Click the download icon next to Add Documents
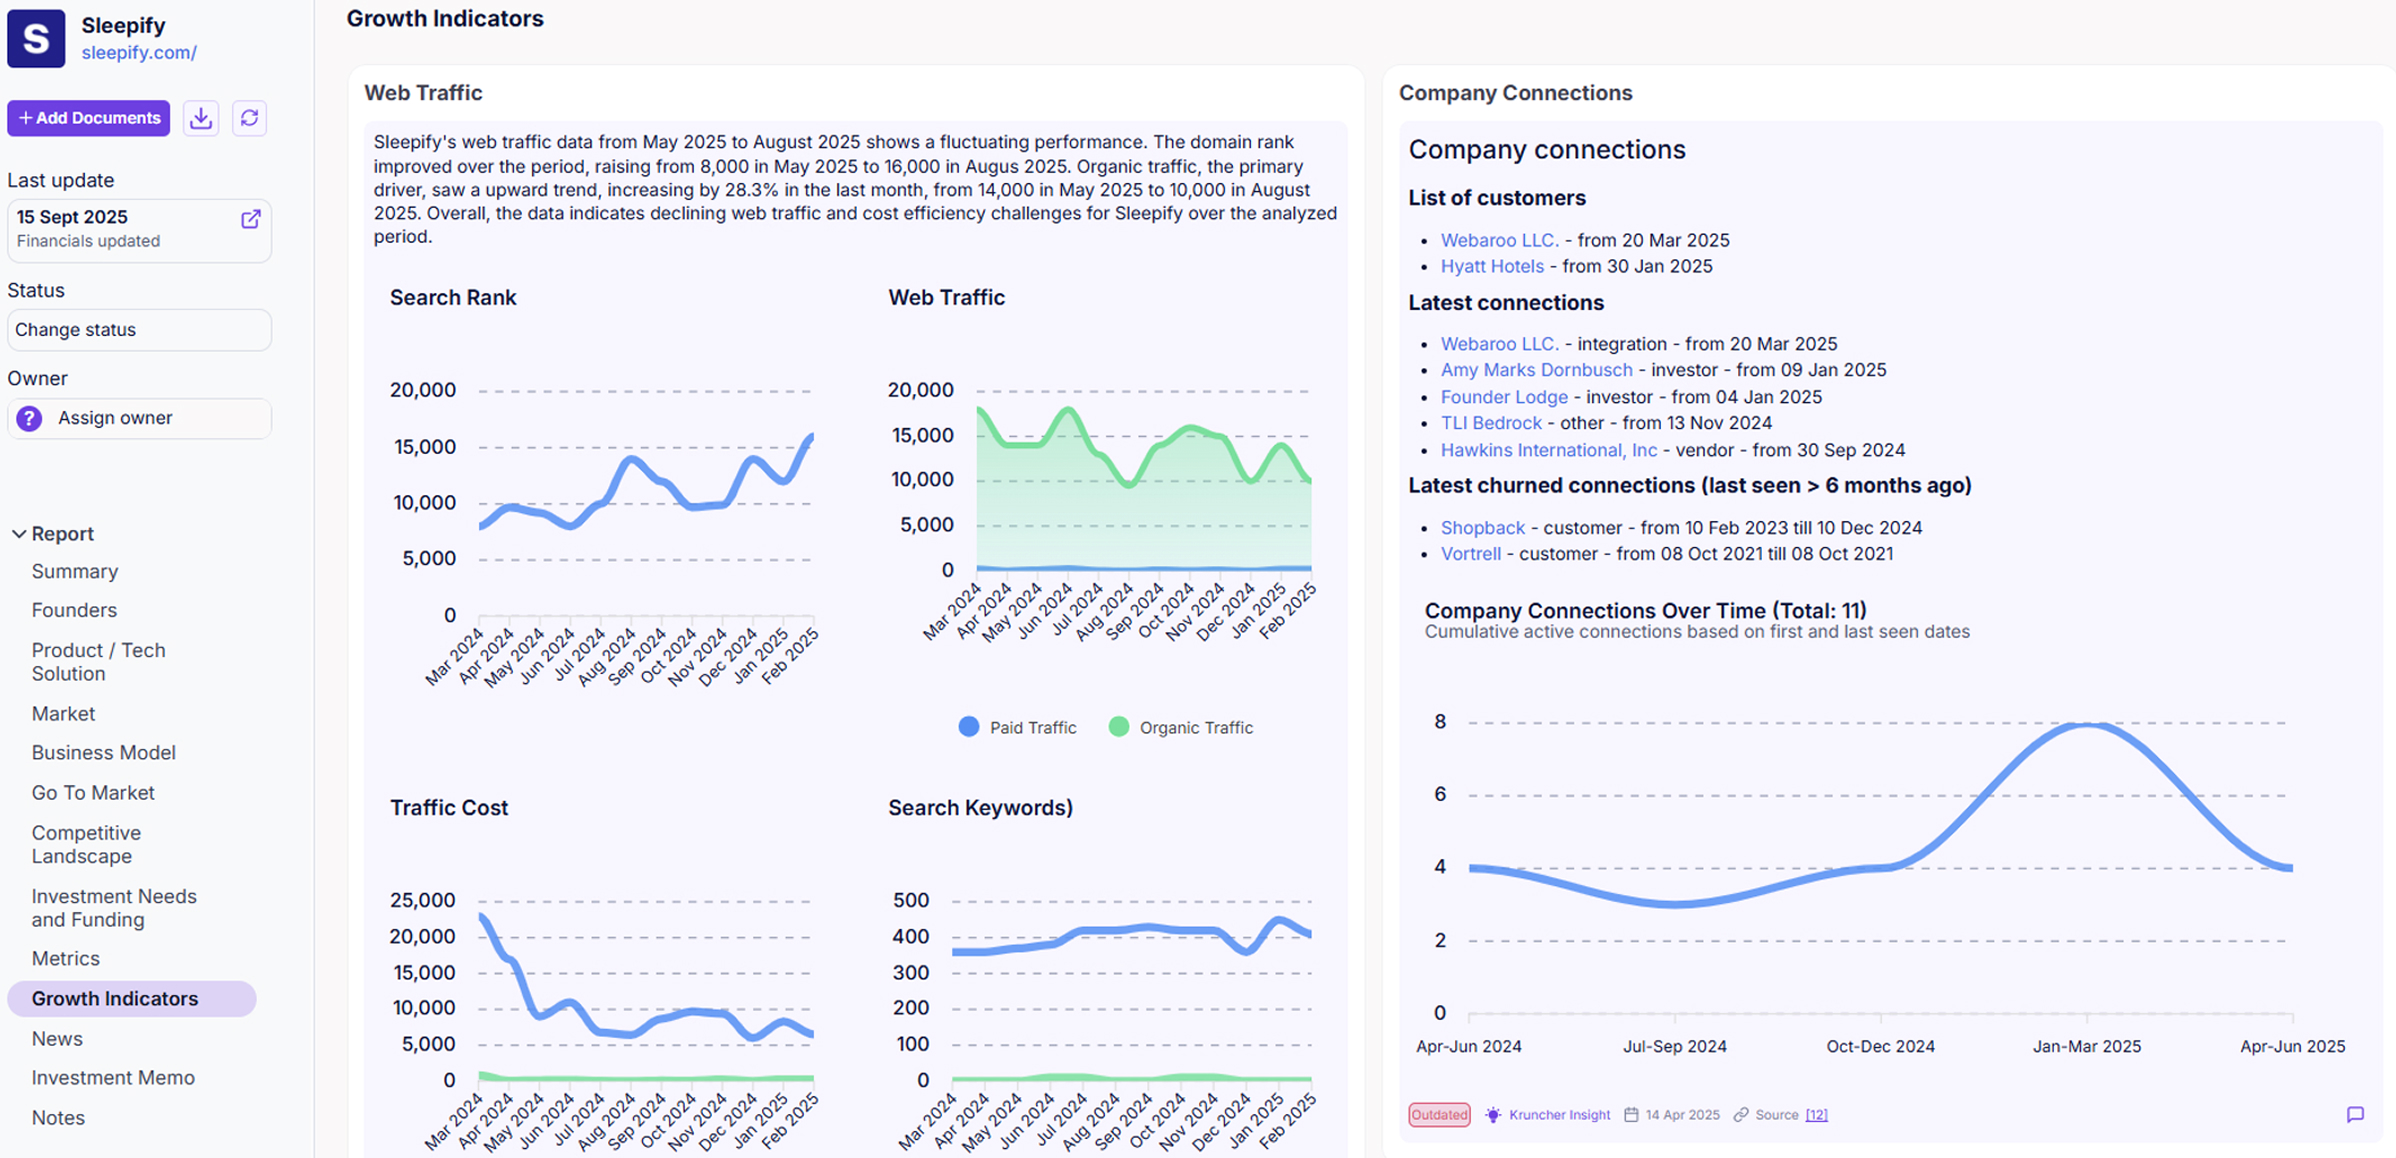Screen dimensions: 2396x1158 click(x=201, y=118)
